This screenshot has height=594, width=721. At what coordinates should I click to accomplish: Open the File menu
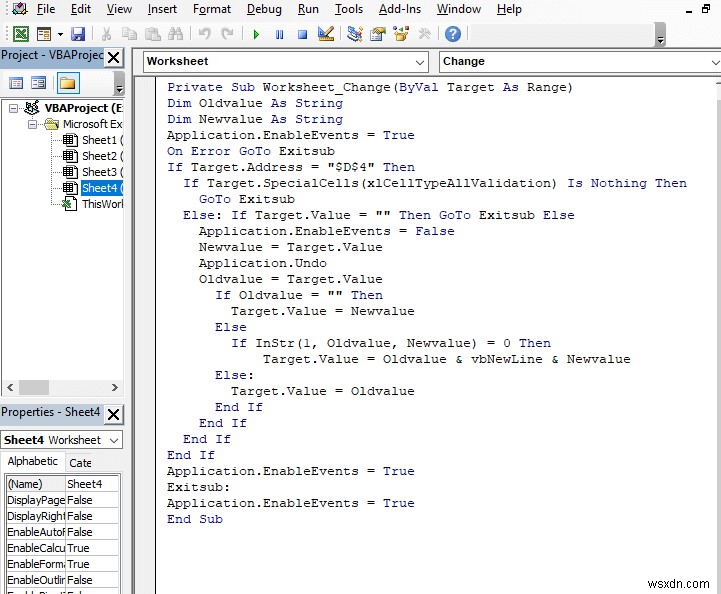[x=46, y=9]
